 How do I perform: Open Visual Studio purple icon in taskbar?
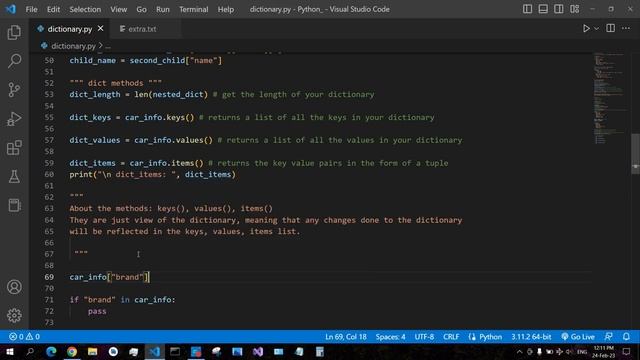click(258, 351)
